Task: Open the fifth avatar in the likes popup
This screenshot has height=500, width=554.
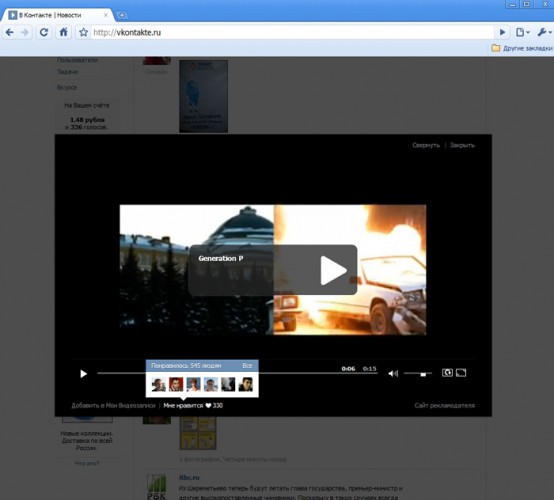Action: 228,384
